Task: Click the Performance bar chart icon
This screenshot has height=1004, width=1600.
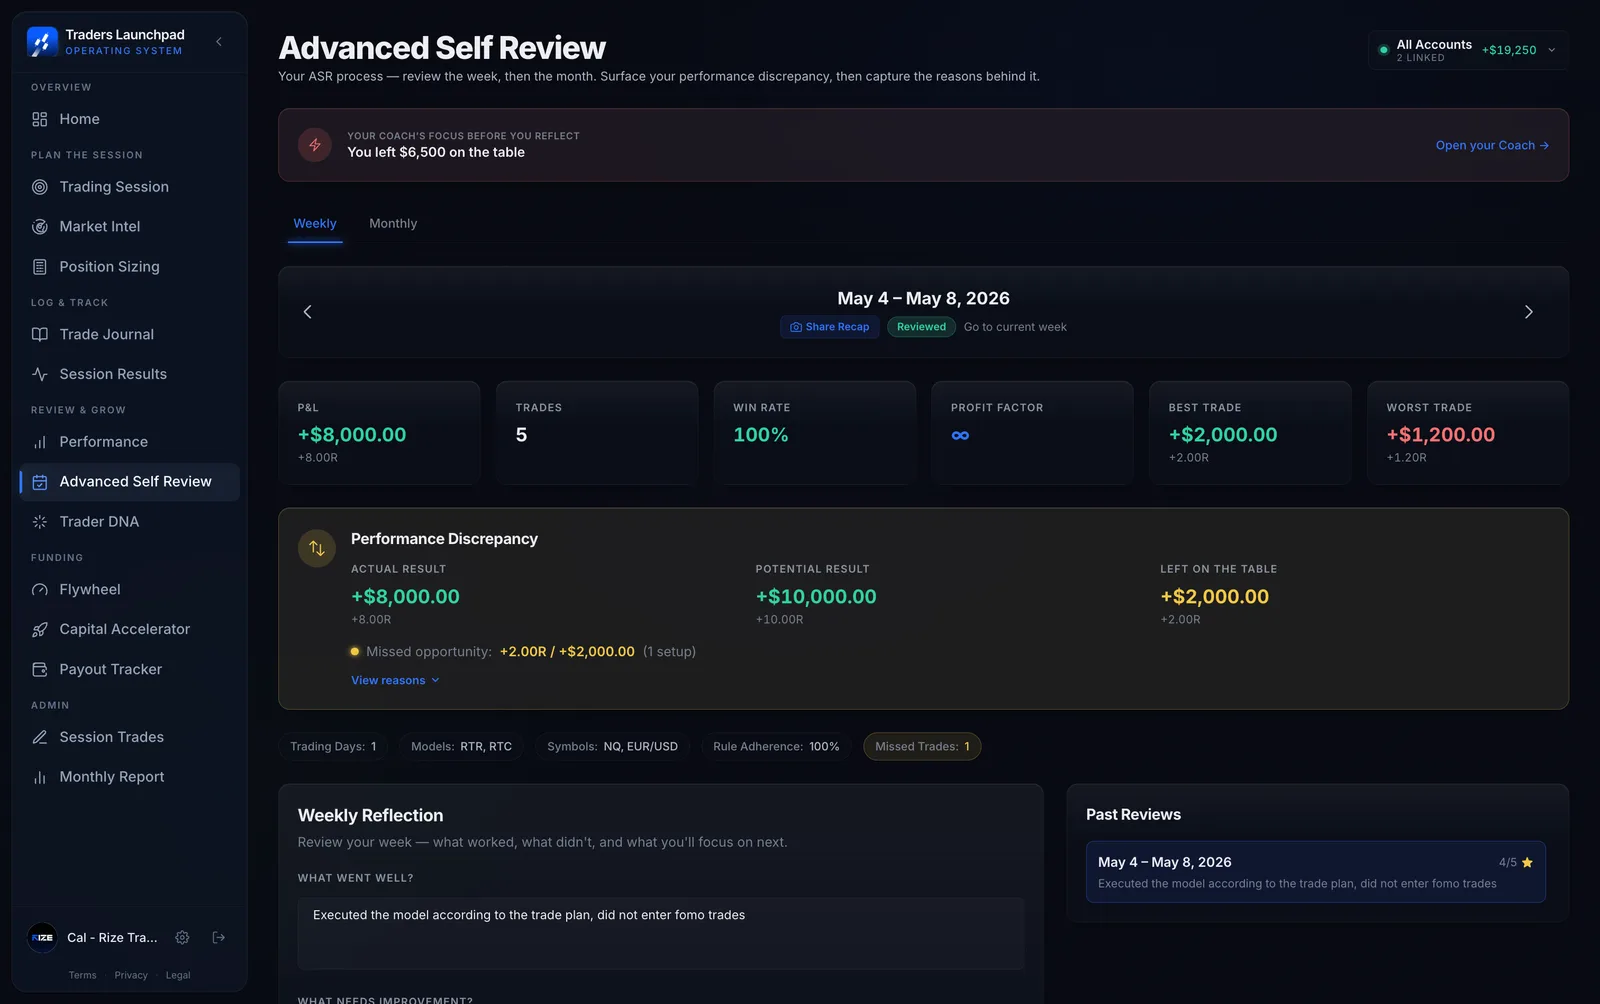Action: [x=40, y=442]
